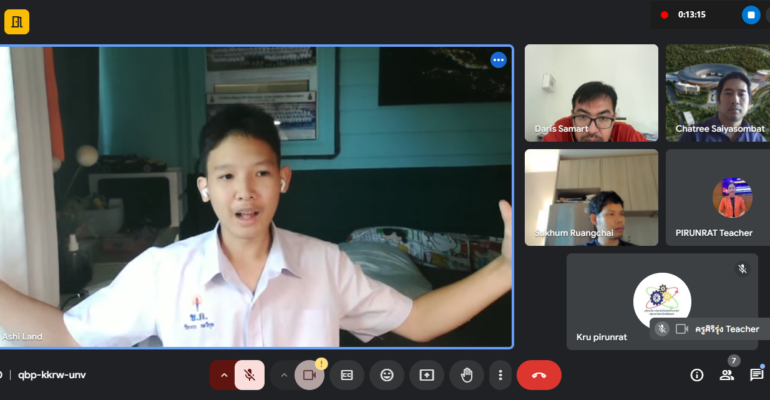Show the participants list
This screenshot has width=770, height=400.
[x=727, y=375]
